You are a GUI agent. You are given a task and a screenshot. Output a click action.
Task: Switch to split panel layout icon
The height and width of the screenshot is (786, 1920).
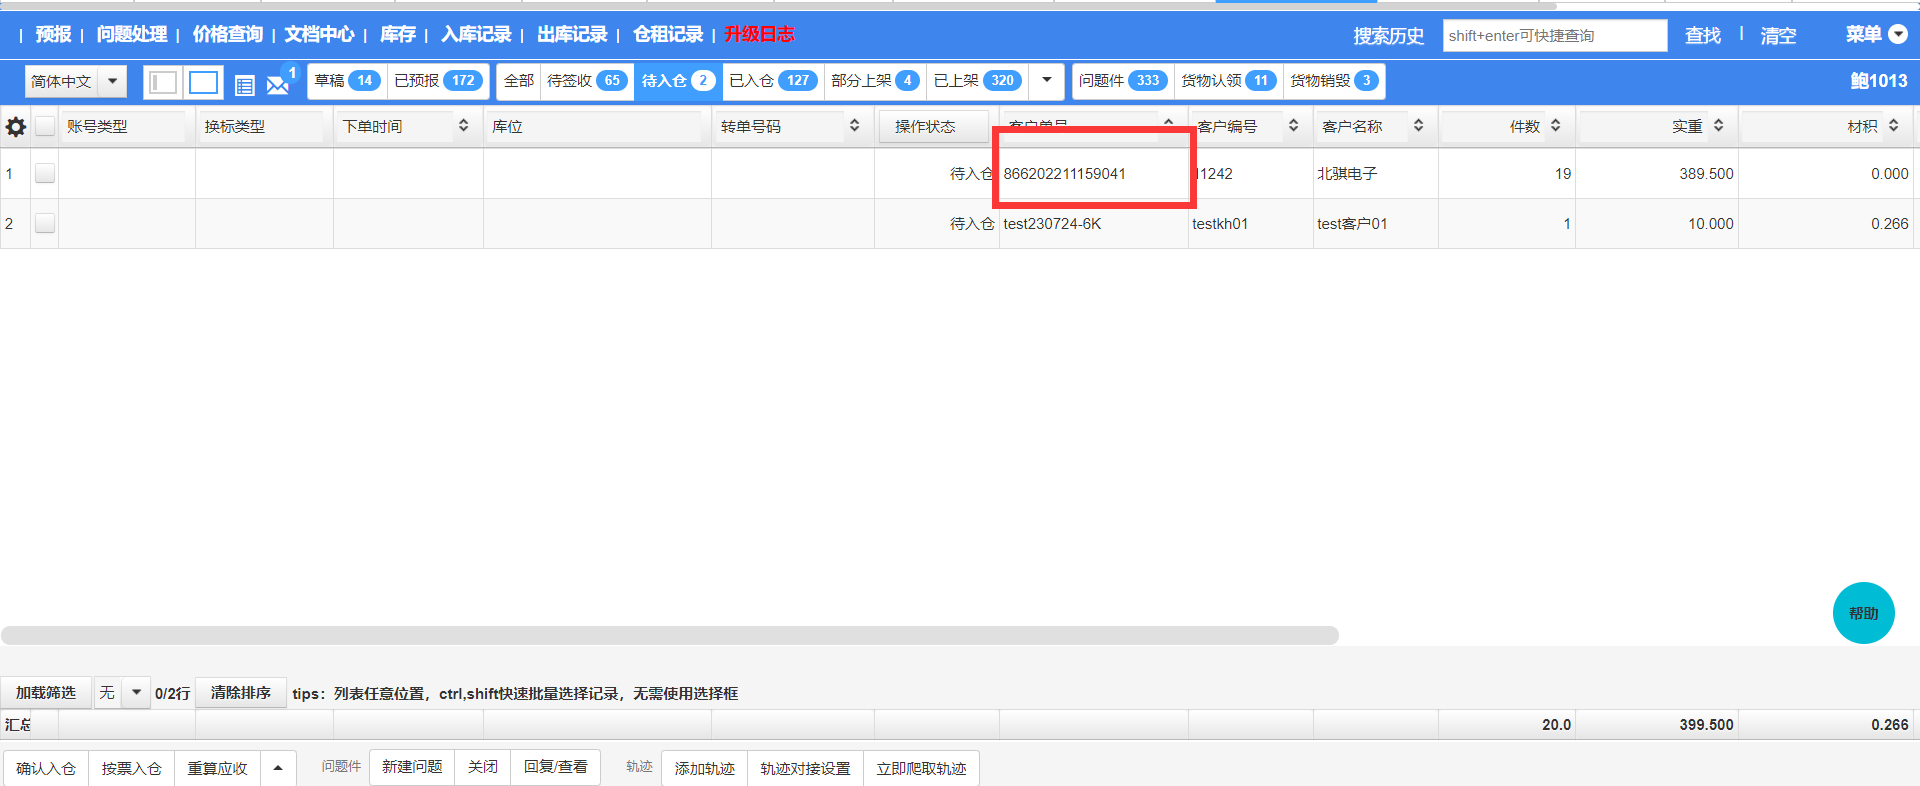tap(163, 82)
